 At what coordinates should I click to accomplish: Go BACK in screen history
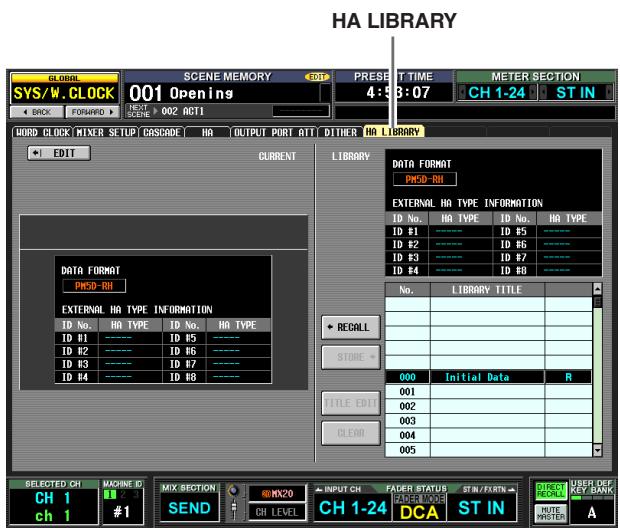(37, 112)
